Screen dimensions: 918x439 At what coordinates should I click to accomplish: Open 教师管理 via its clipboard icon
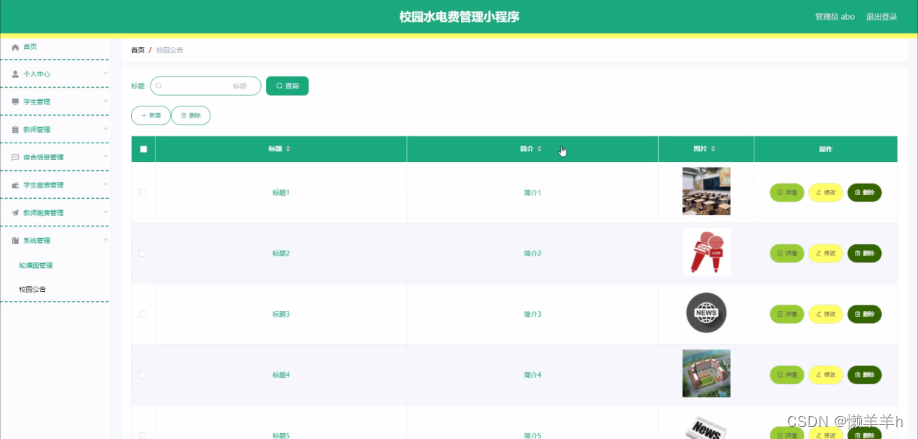[x=15, y=129]
